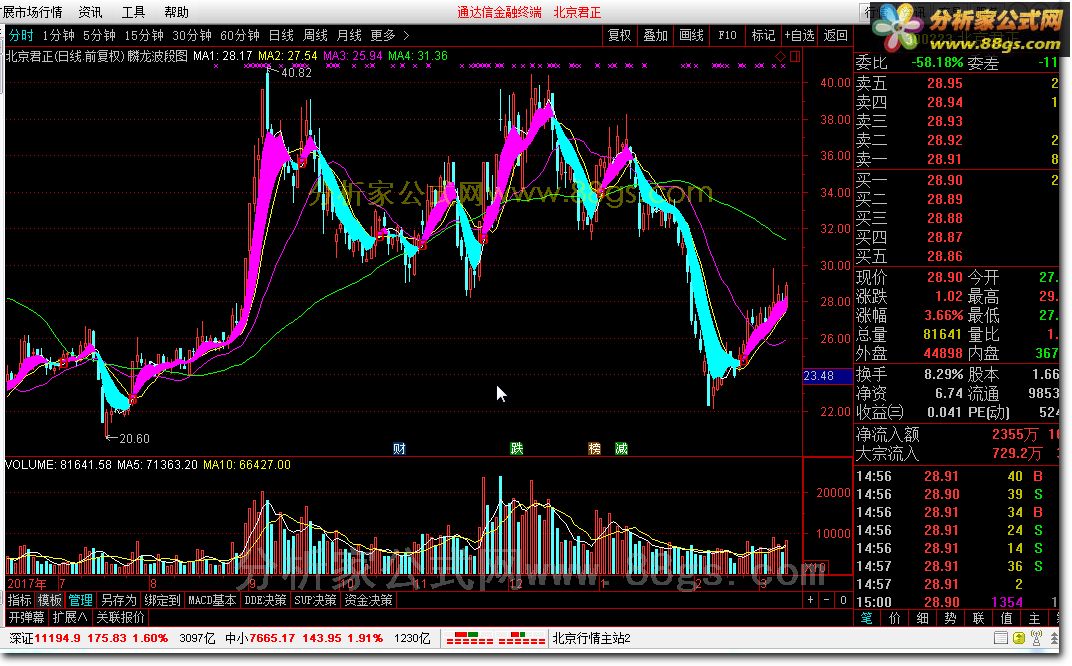This screenshot has height=666, width=1072.
Task: Open the 帮助 menu
Action: (x=176, y=12)
